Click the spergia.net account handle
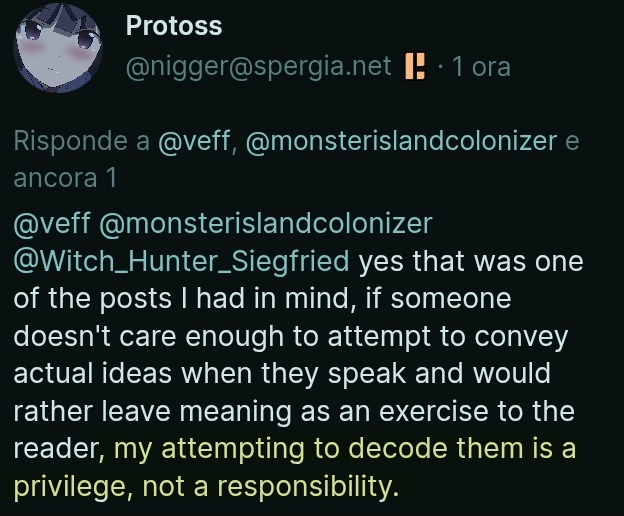This screenshot has height=516, width=624. (x=259, y=67)
